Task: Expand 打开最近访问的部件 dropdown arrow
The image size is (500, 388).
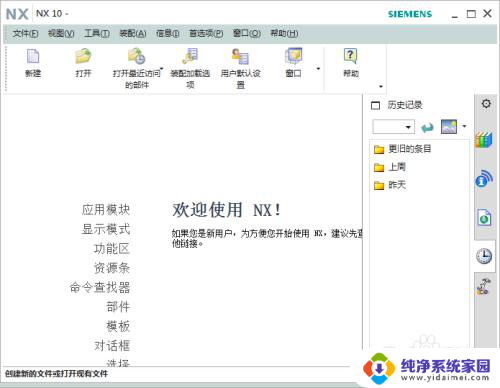Action: click(x=162, y=69)
